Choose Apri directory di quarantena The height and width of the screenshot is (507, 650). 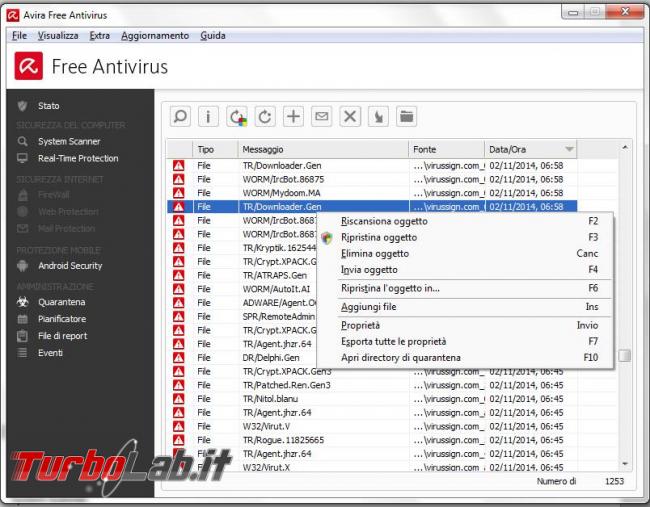[465, 358]
